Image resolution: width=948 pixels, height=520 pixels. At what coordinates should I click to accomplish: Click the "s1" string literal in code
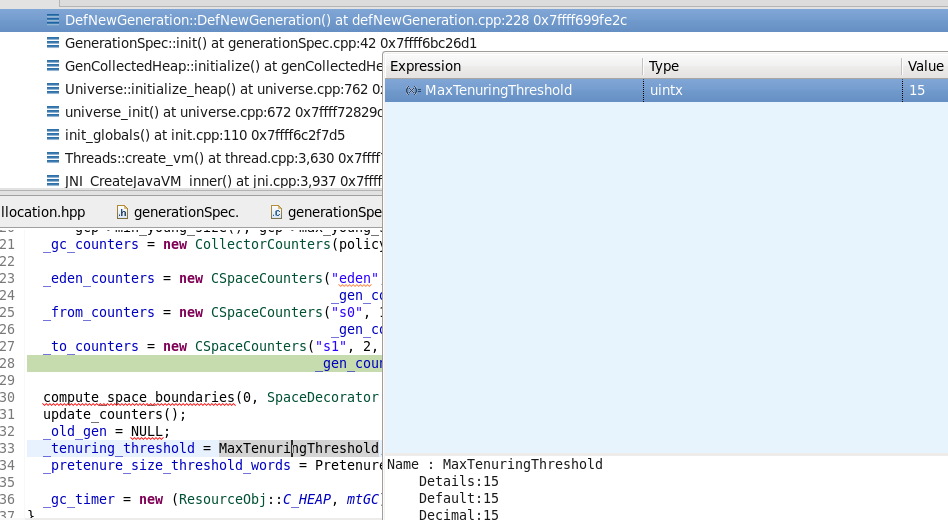coord(331,346)
